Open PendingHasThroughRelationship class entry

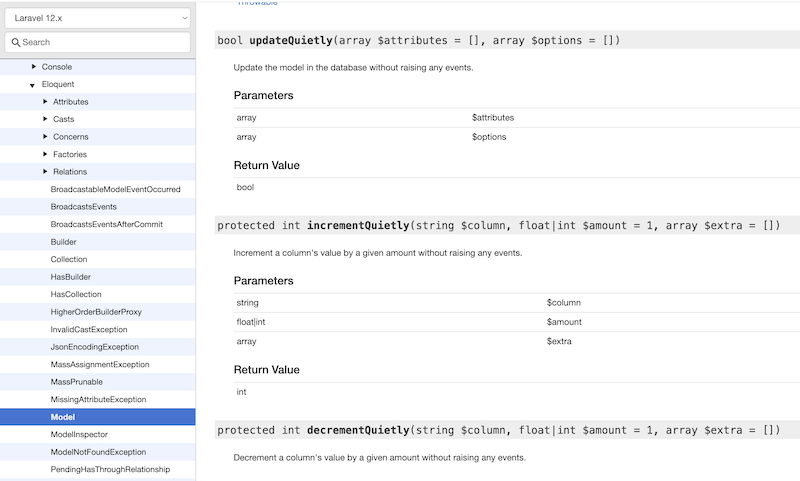pyautogui.click(x=110, y=469)
